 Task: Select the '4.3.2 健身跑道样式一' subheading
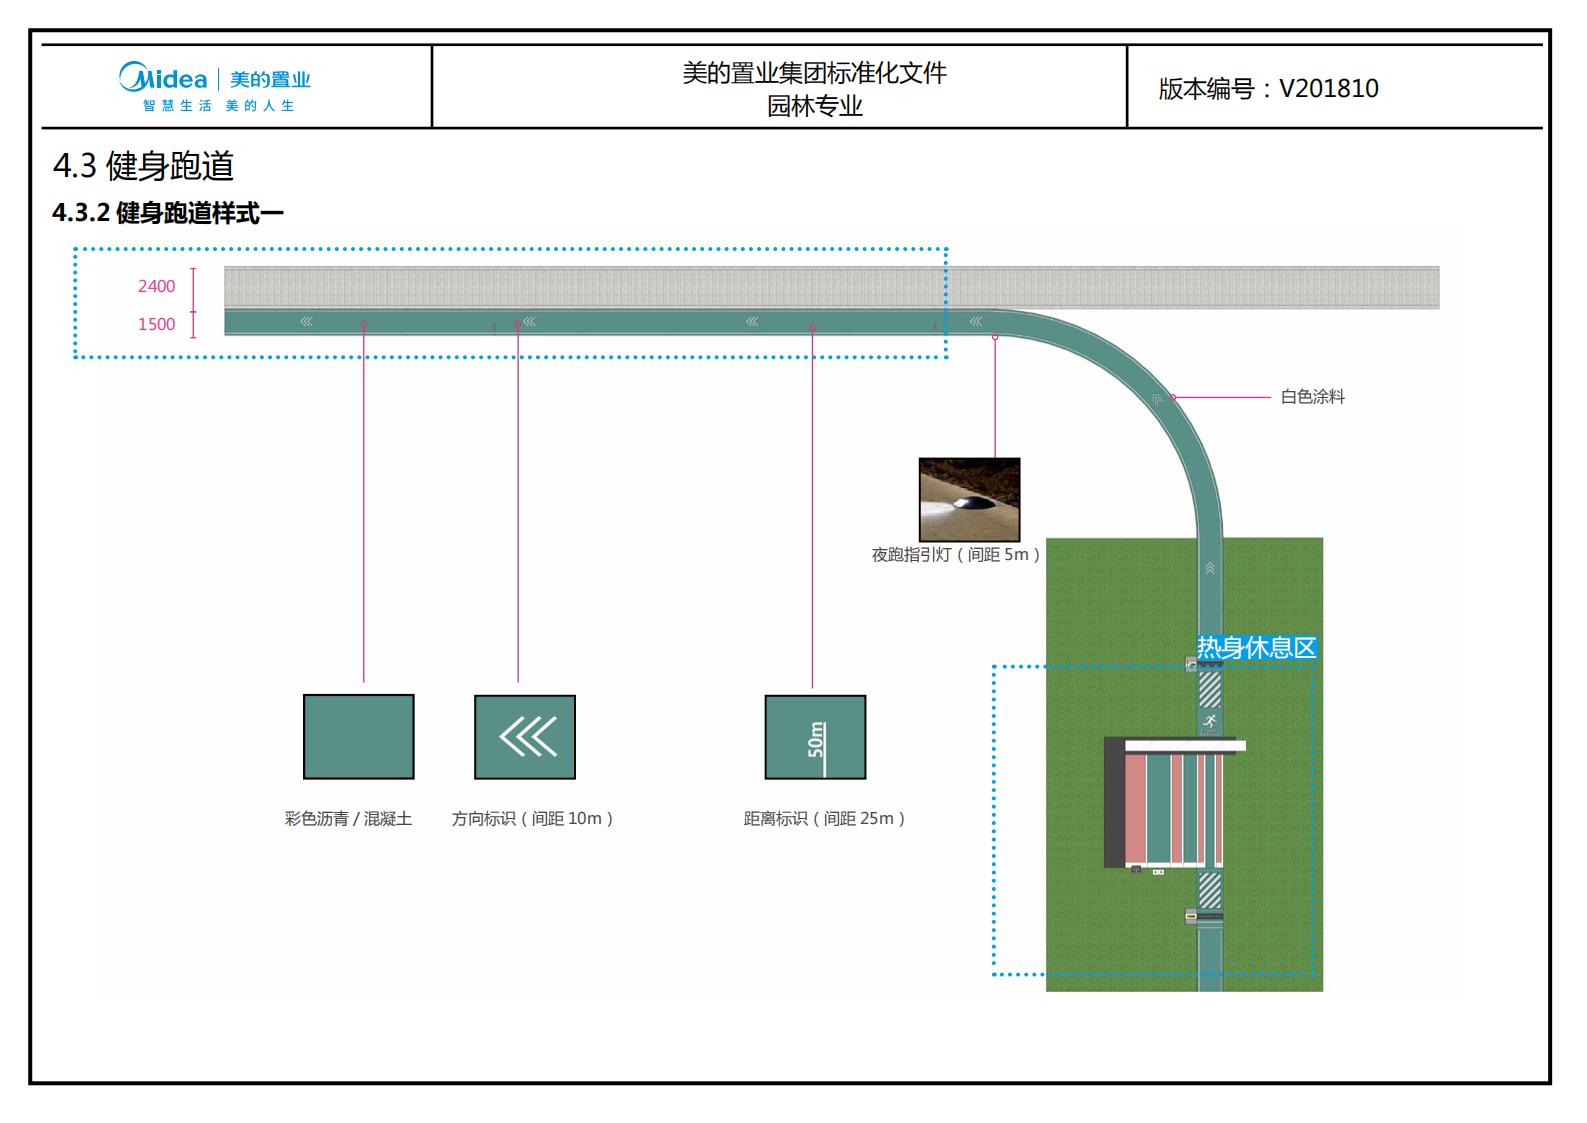[168, 213]
